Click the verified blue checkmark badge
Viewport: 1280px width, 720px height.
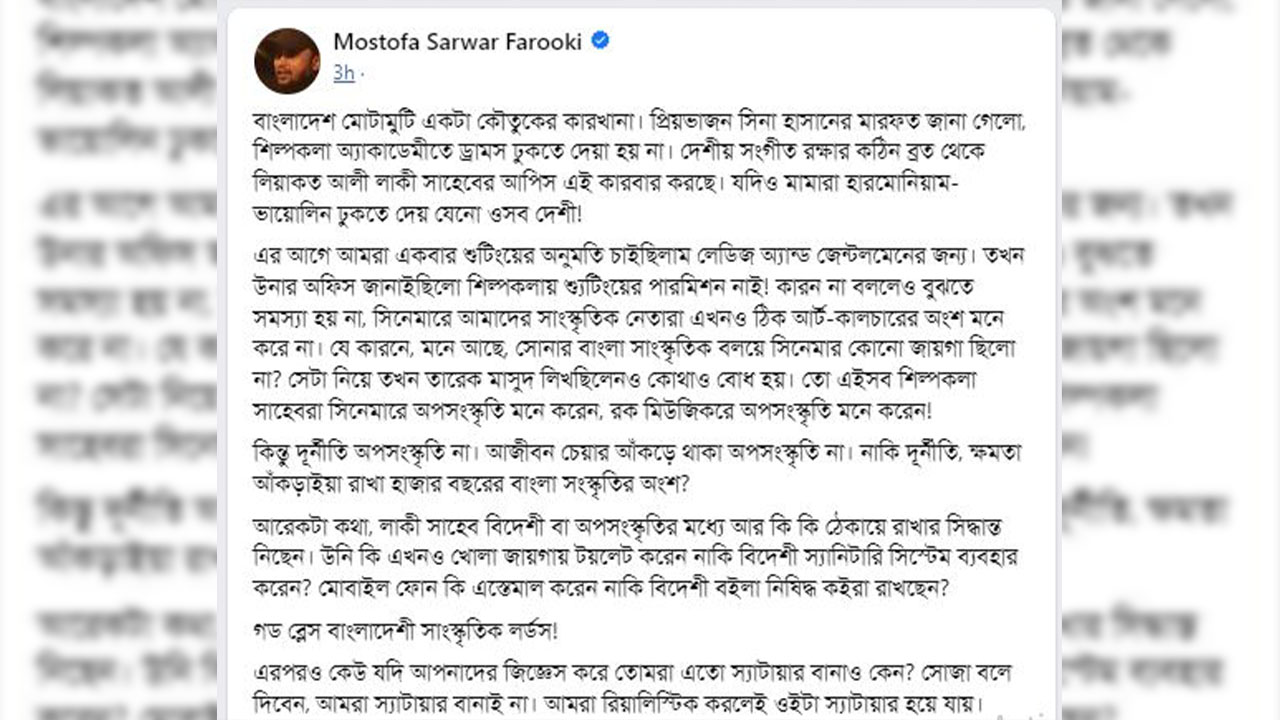(x=600, y=41)
